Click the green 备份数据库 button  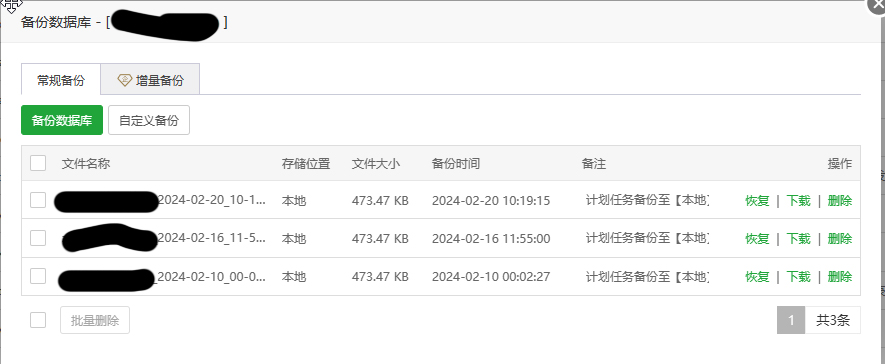[x=62, y=120]
